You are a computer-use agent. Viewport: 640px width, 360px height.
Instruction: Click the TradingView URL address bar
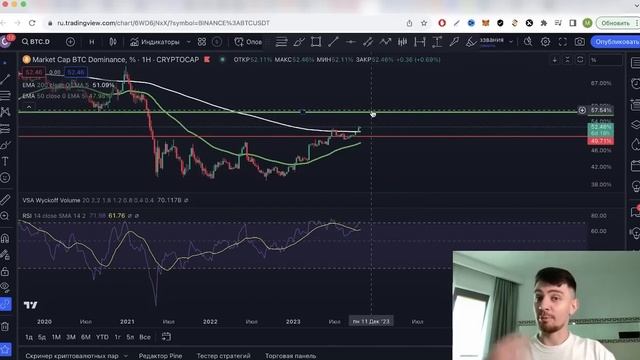point(163,23)
